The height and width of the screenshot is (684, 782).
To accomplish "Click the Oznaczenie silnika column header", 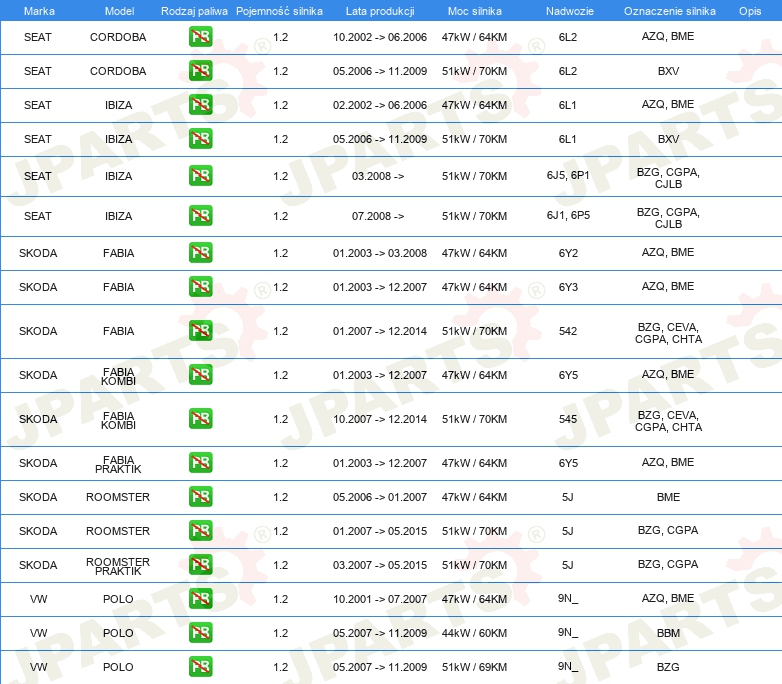I will (x=670, y=11).
